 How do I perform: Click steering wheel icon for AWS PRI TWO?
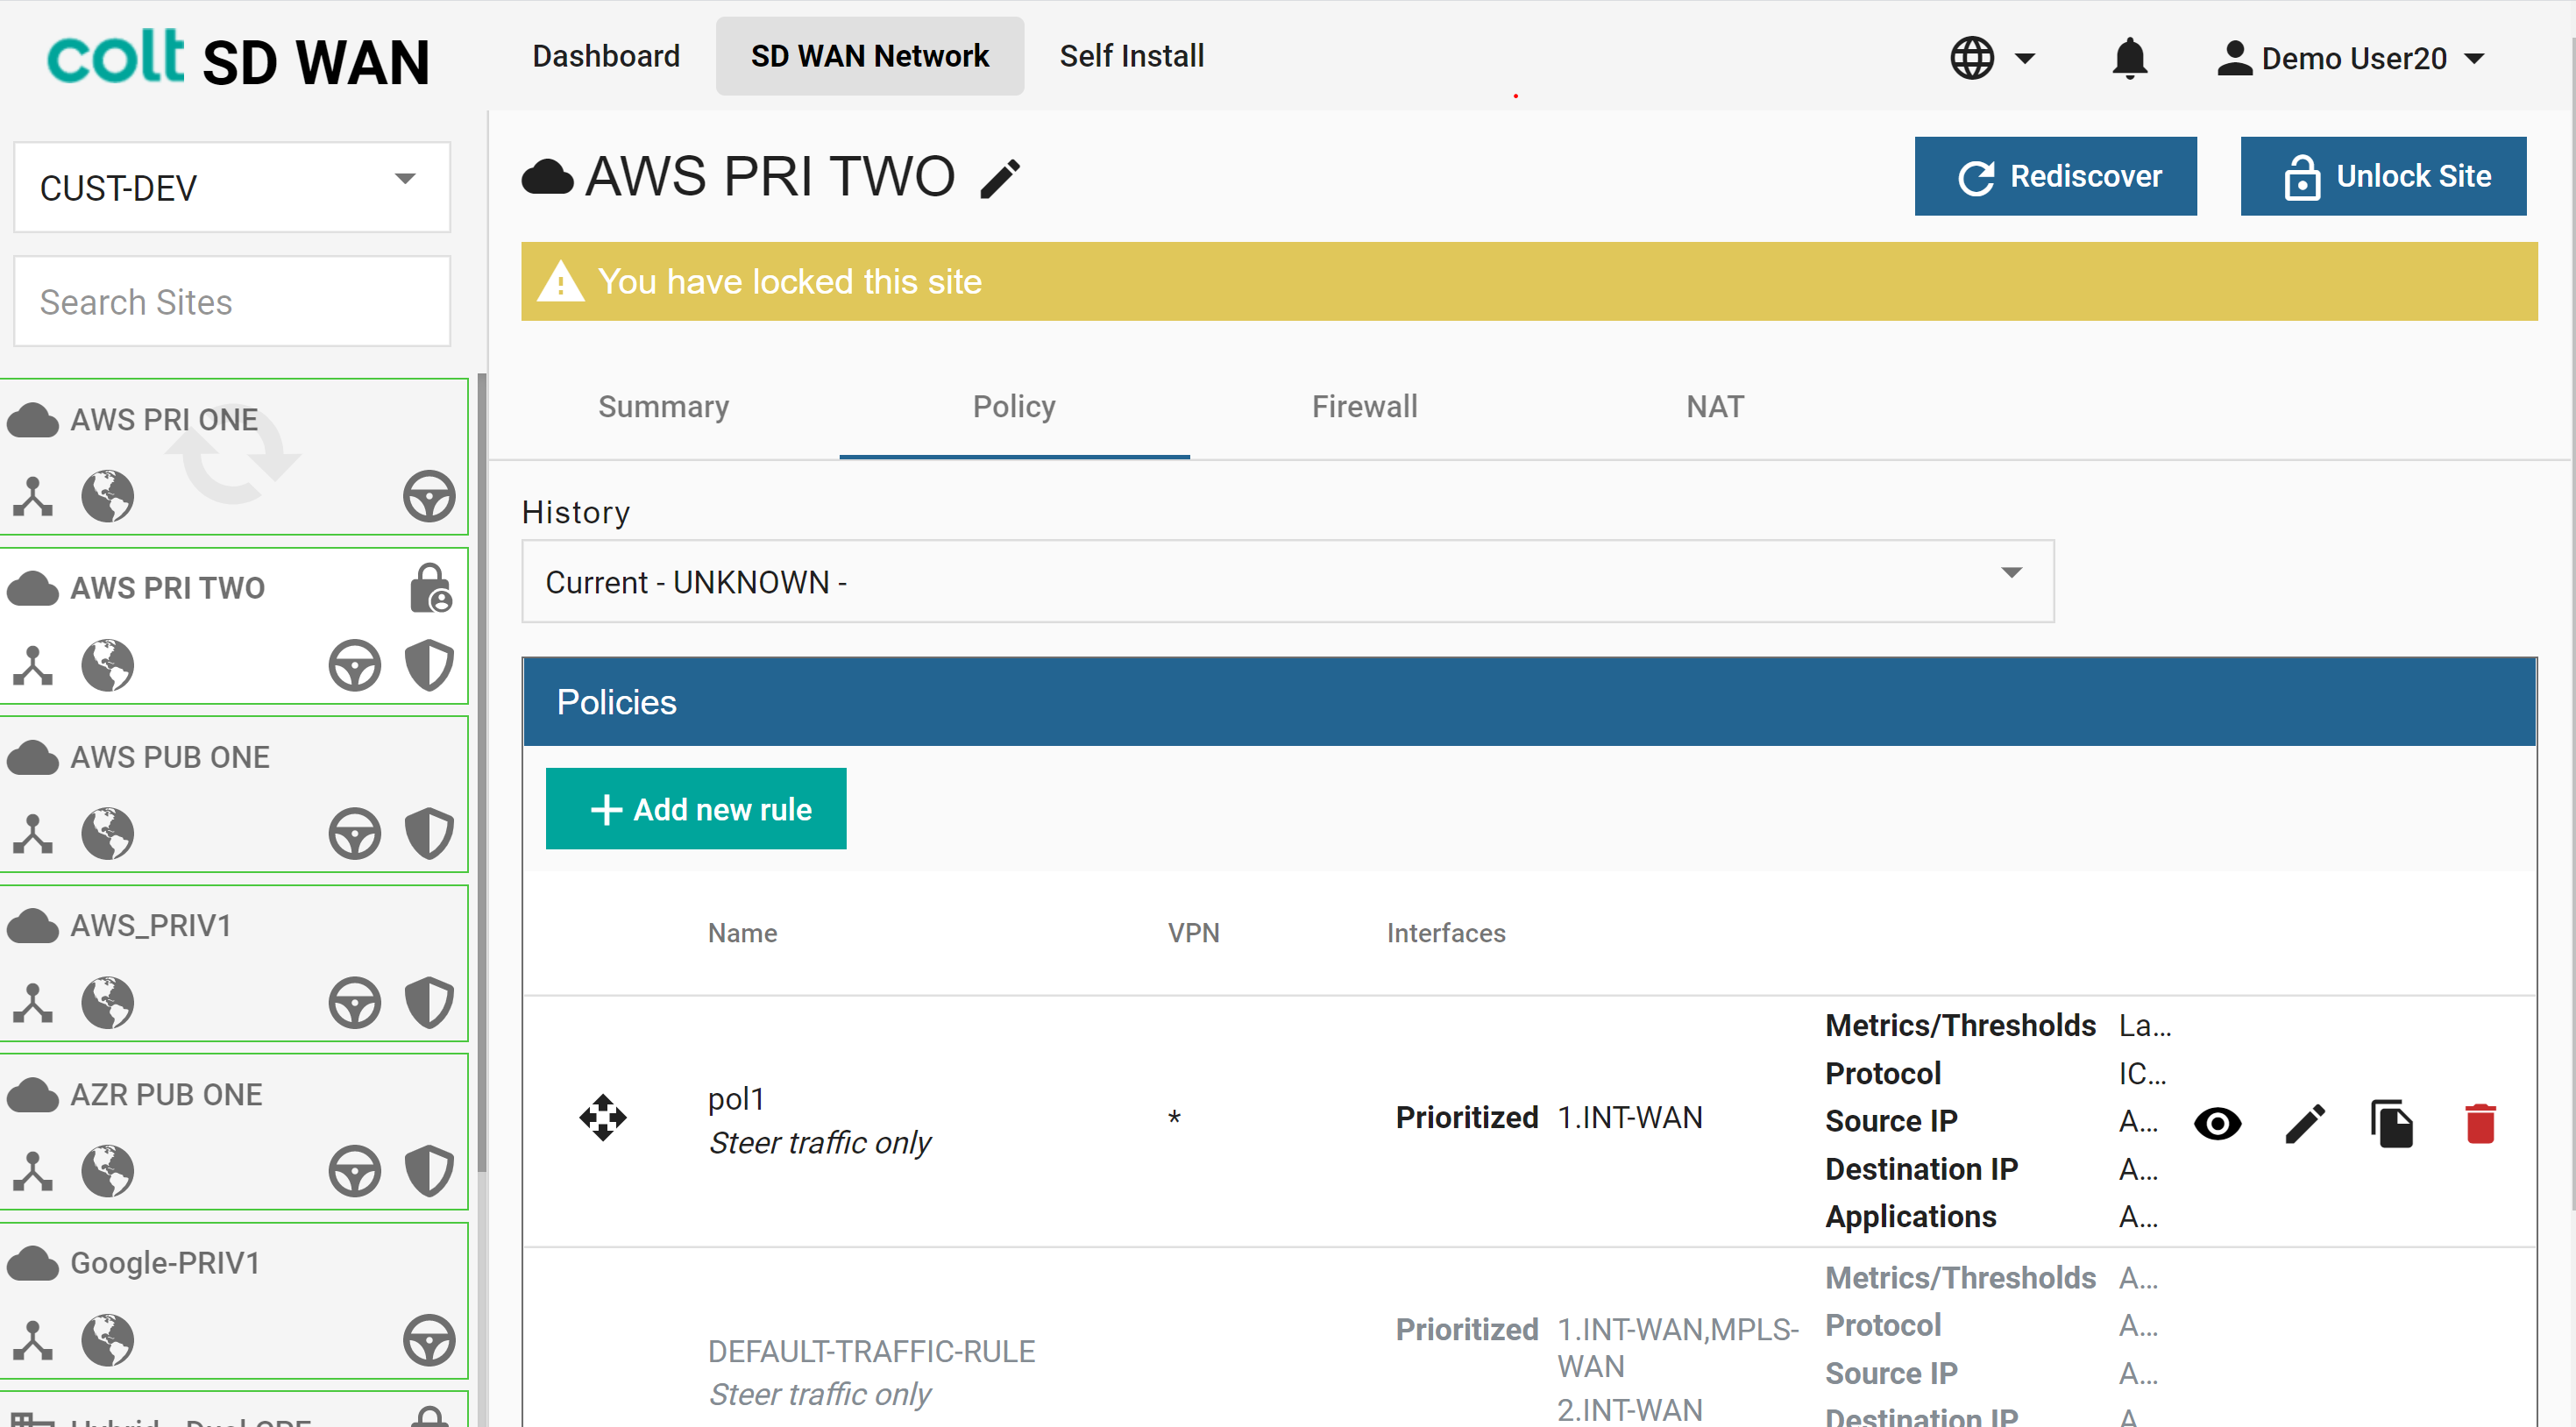(355, 666)
